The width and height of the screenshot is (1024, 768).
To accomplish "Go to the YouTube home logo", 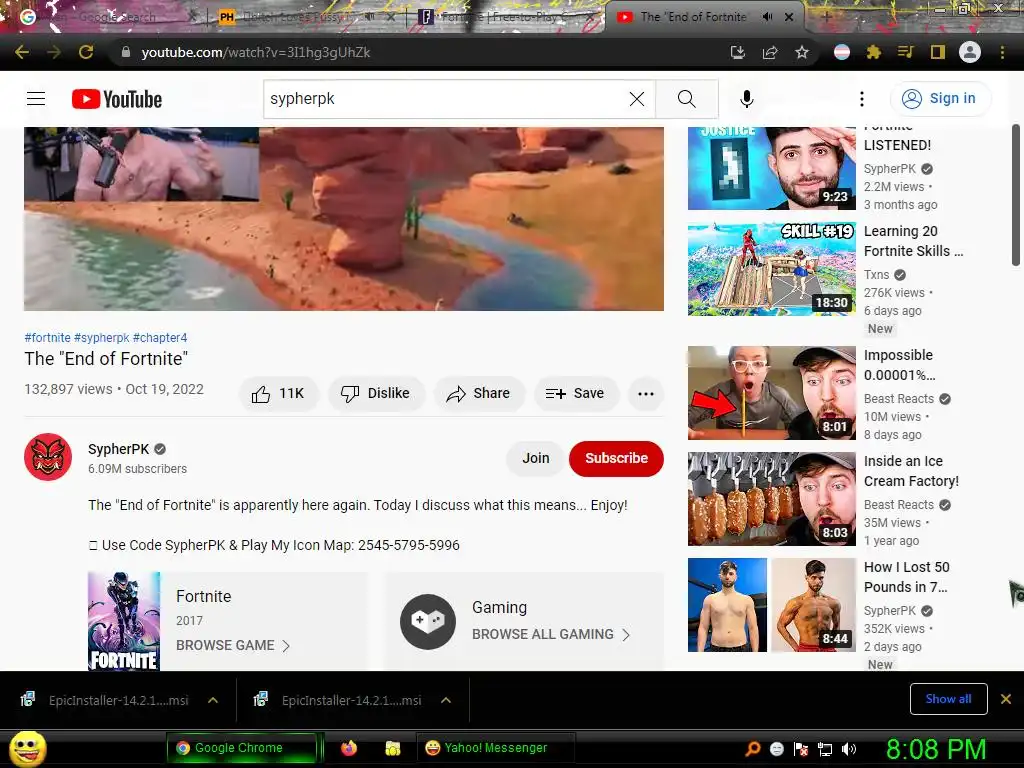I will (x=117, y=99).
